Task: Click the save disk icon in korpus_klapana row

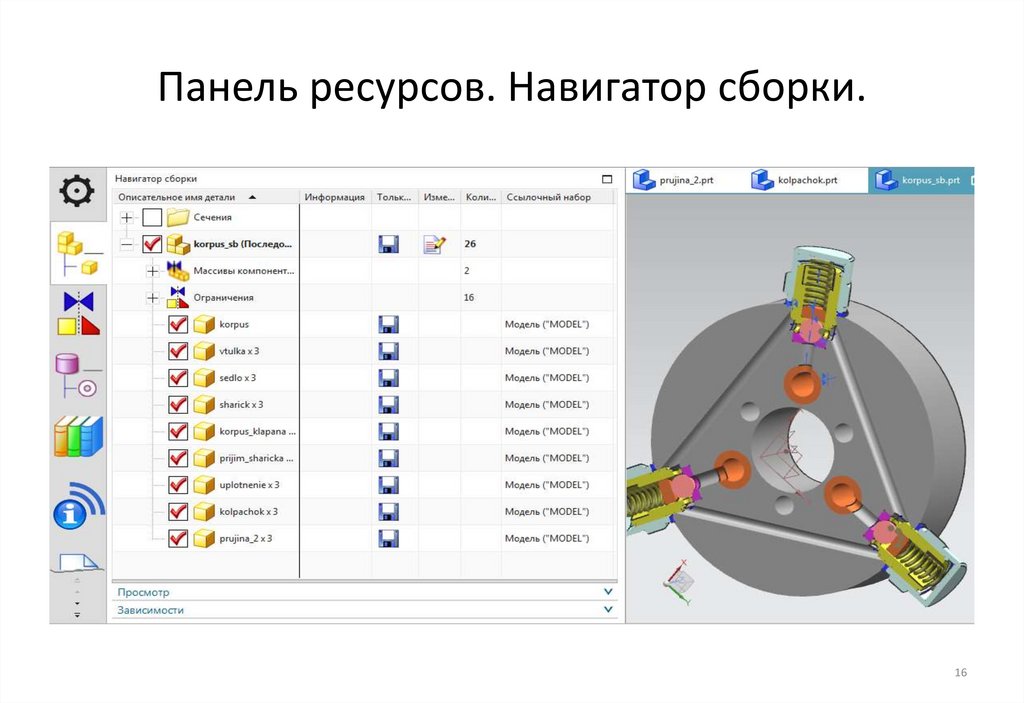Action: (x=389, y=432)
